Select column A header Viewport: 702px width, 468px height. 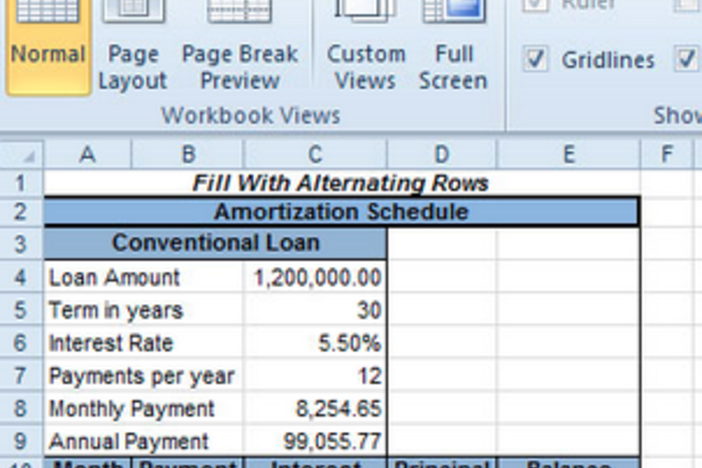click(x=88, y=155)
